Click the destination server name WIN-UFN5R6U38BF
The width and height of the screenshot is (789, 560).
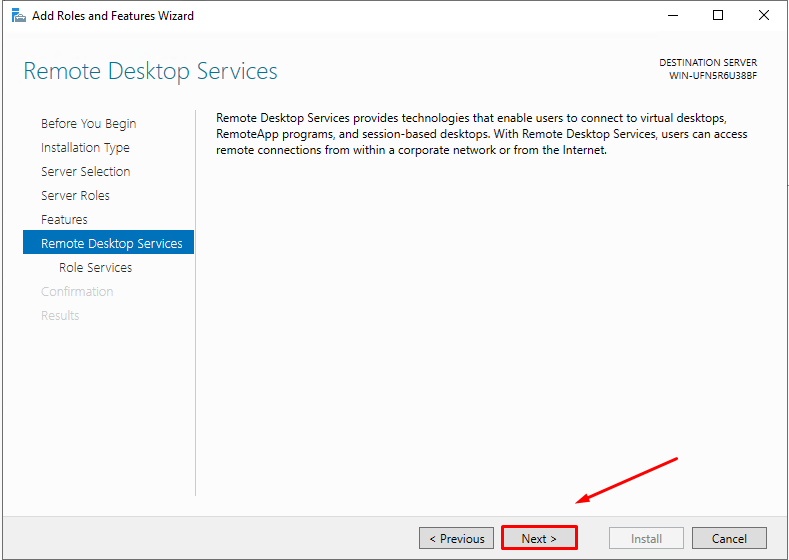[x=713, y=76]
